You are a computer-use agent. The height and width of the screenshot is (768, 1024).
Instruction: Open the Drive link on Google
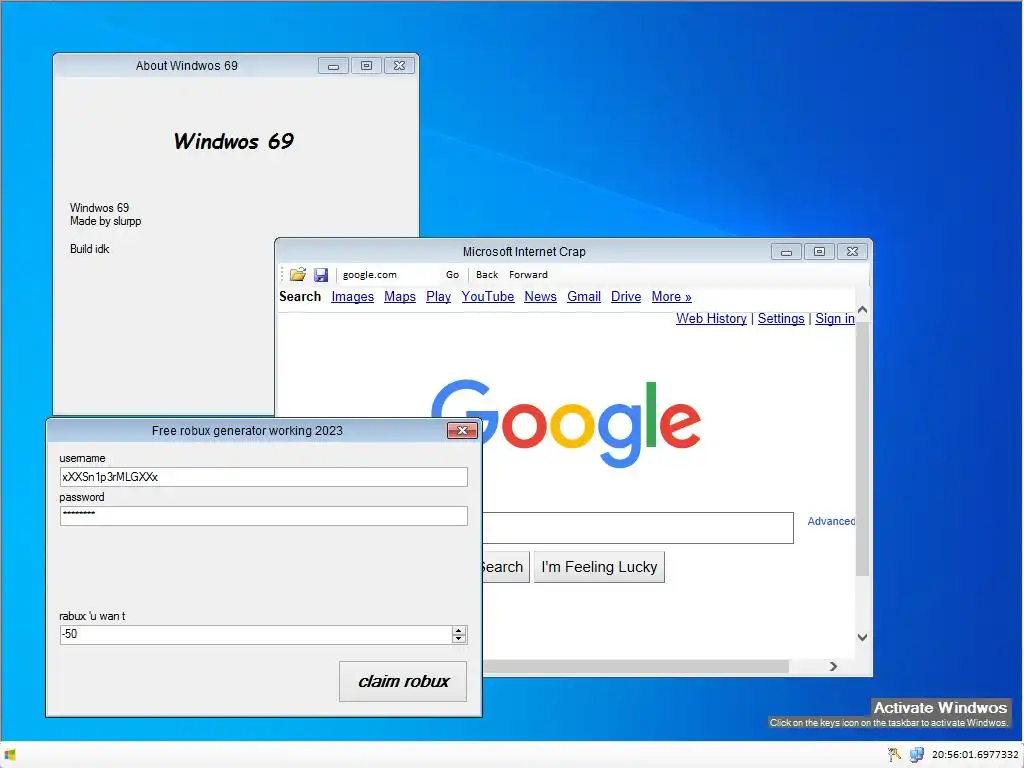click(626, 296)
